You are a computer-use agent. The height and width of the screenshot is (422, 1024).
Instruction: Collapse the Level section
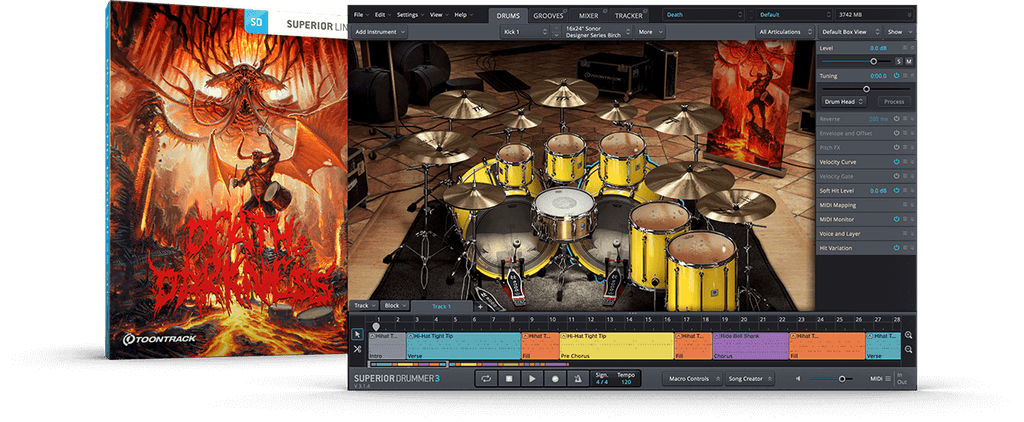pyautogui.click(x=912, y=48)
